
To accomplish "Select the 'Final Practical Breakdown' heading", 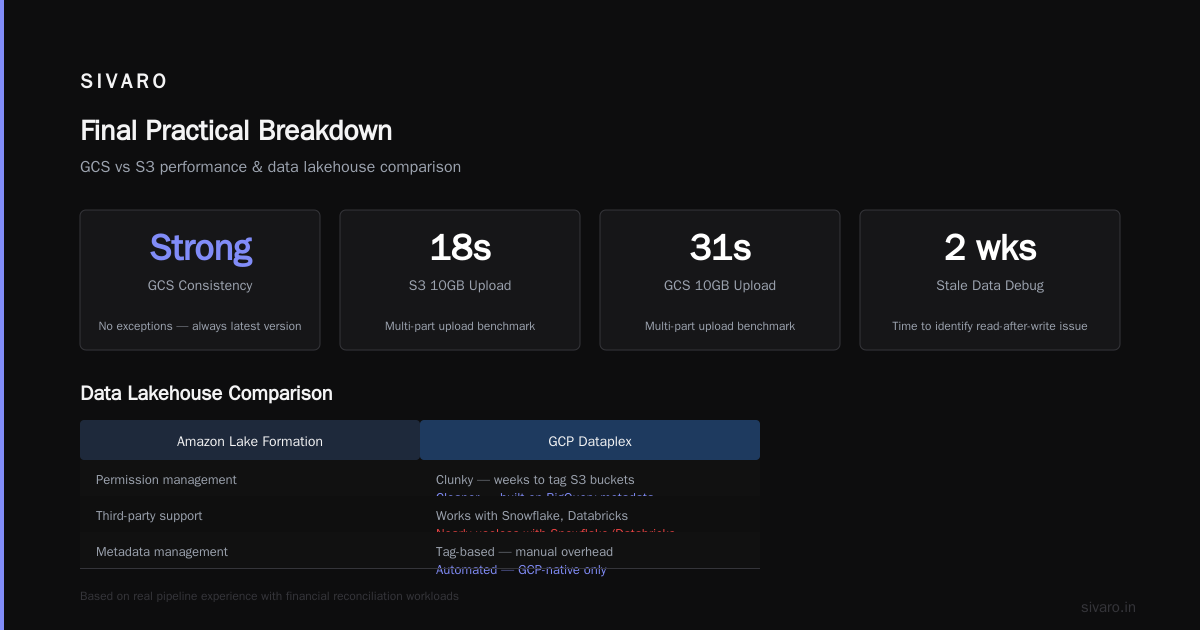I will click(236, 131).
